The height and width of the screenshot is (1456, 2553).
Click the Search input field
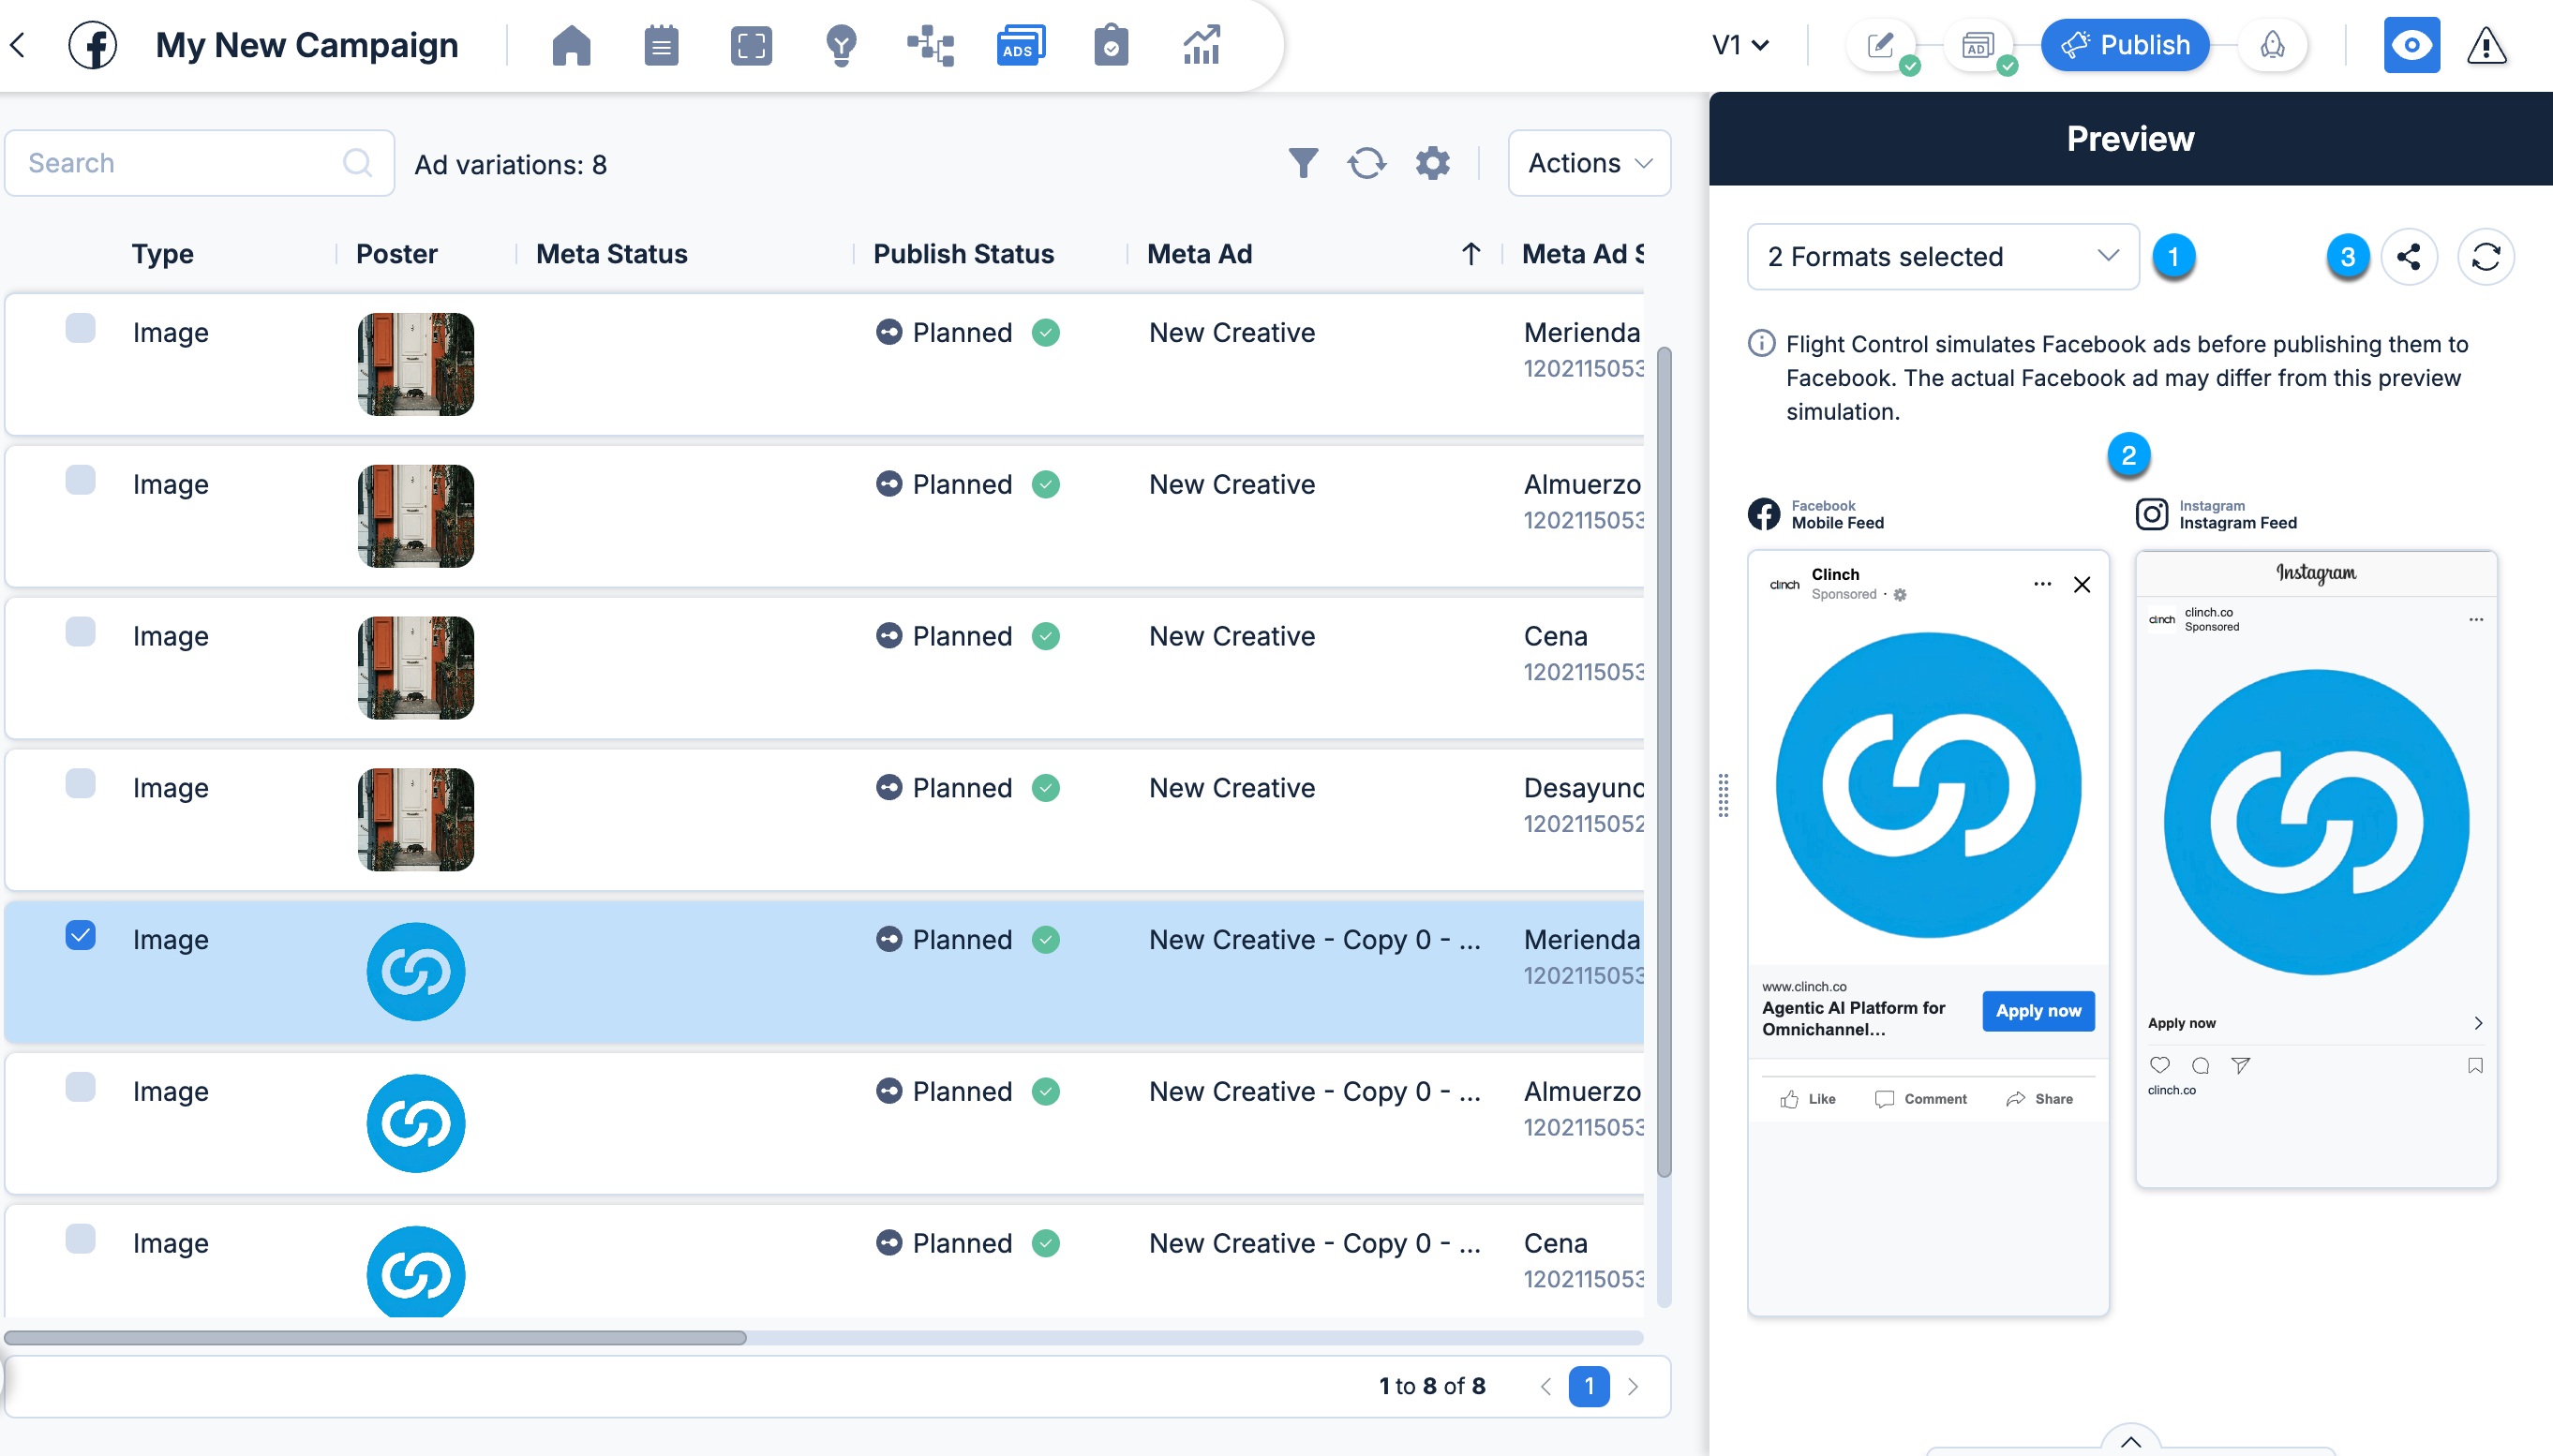[199, 163]
